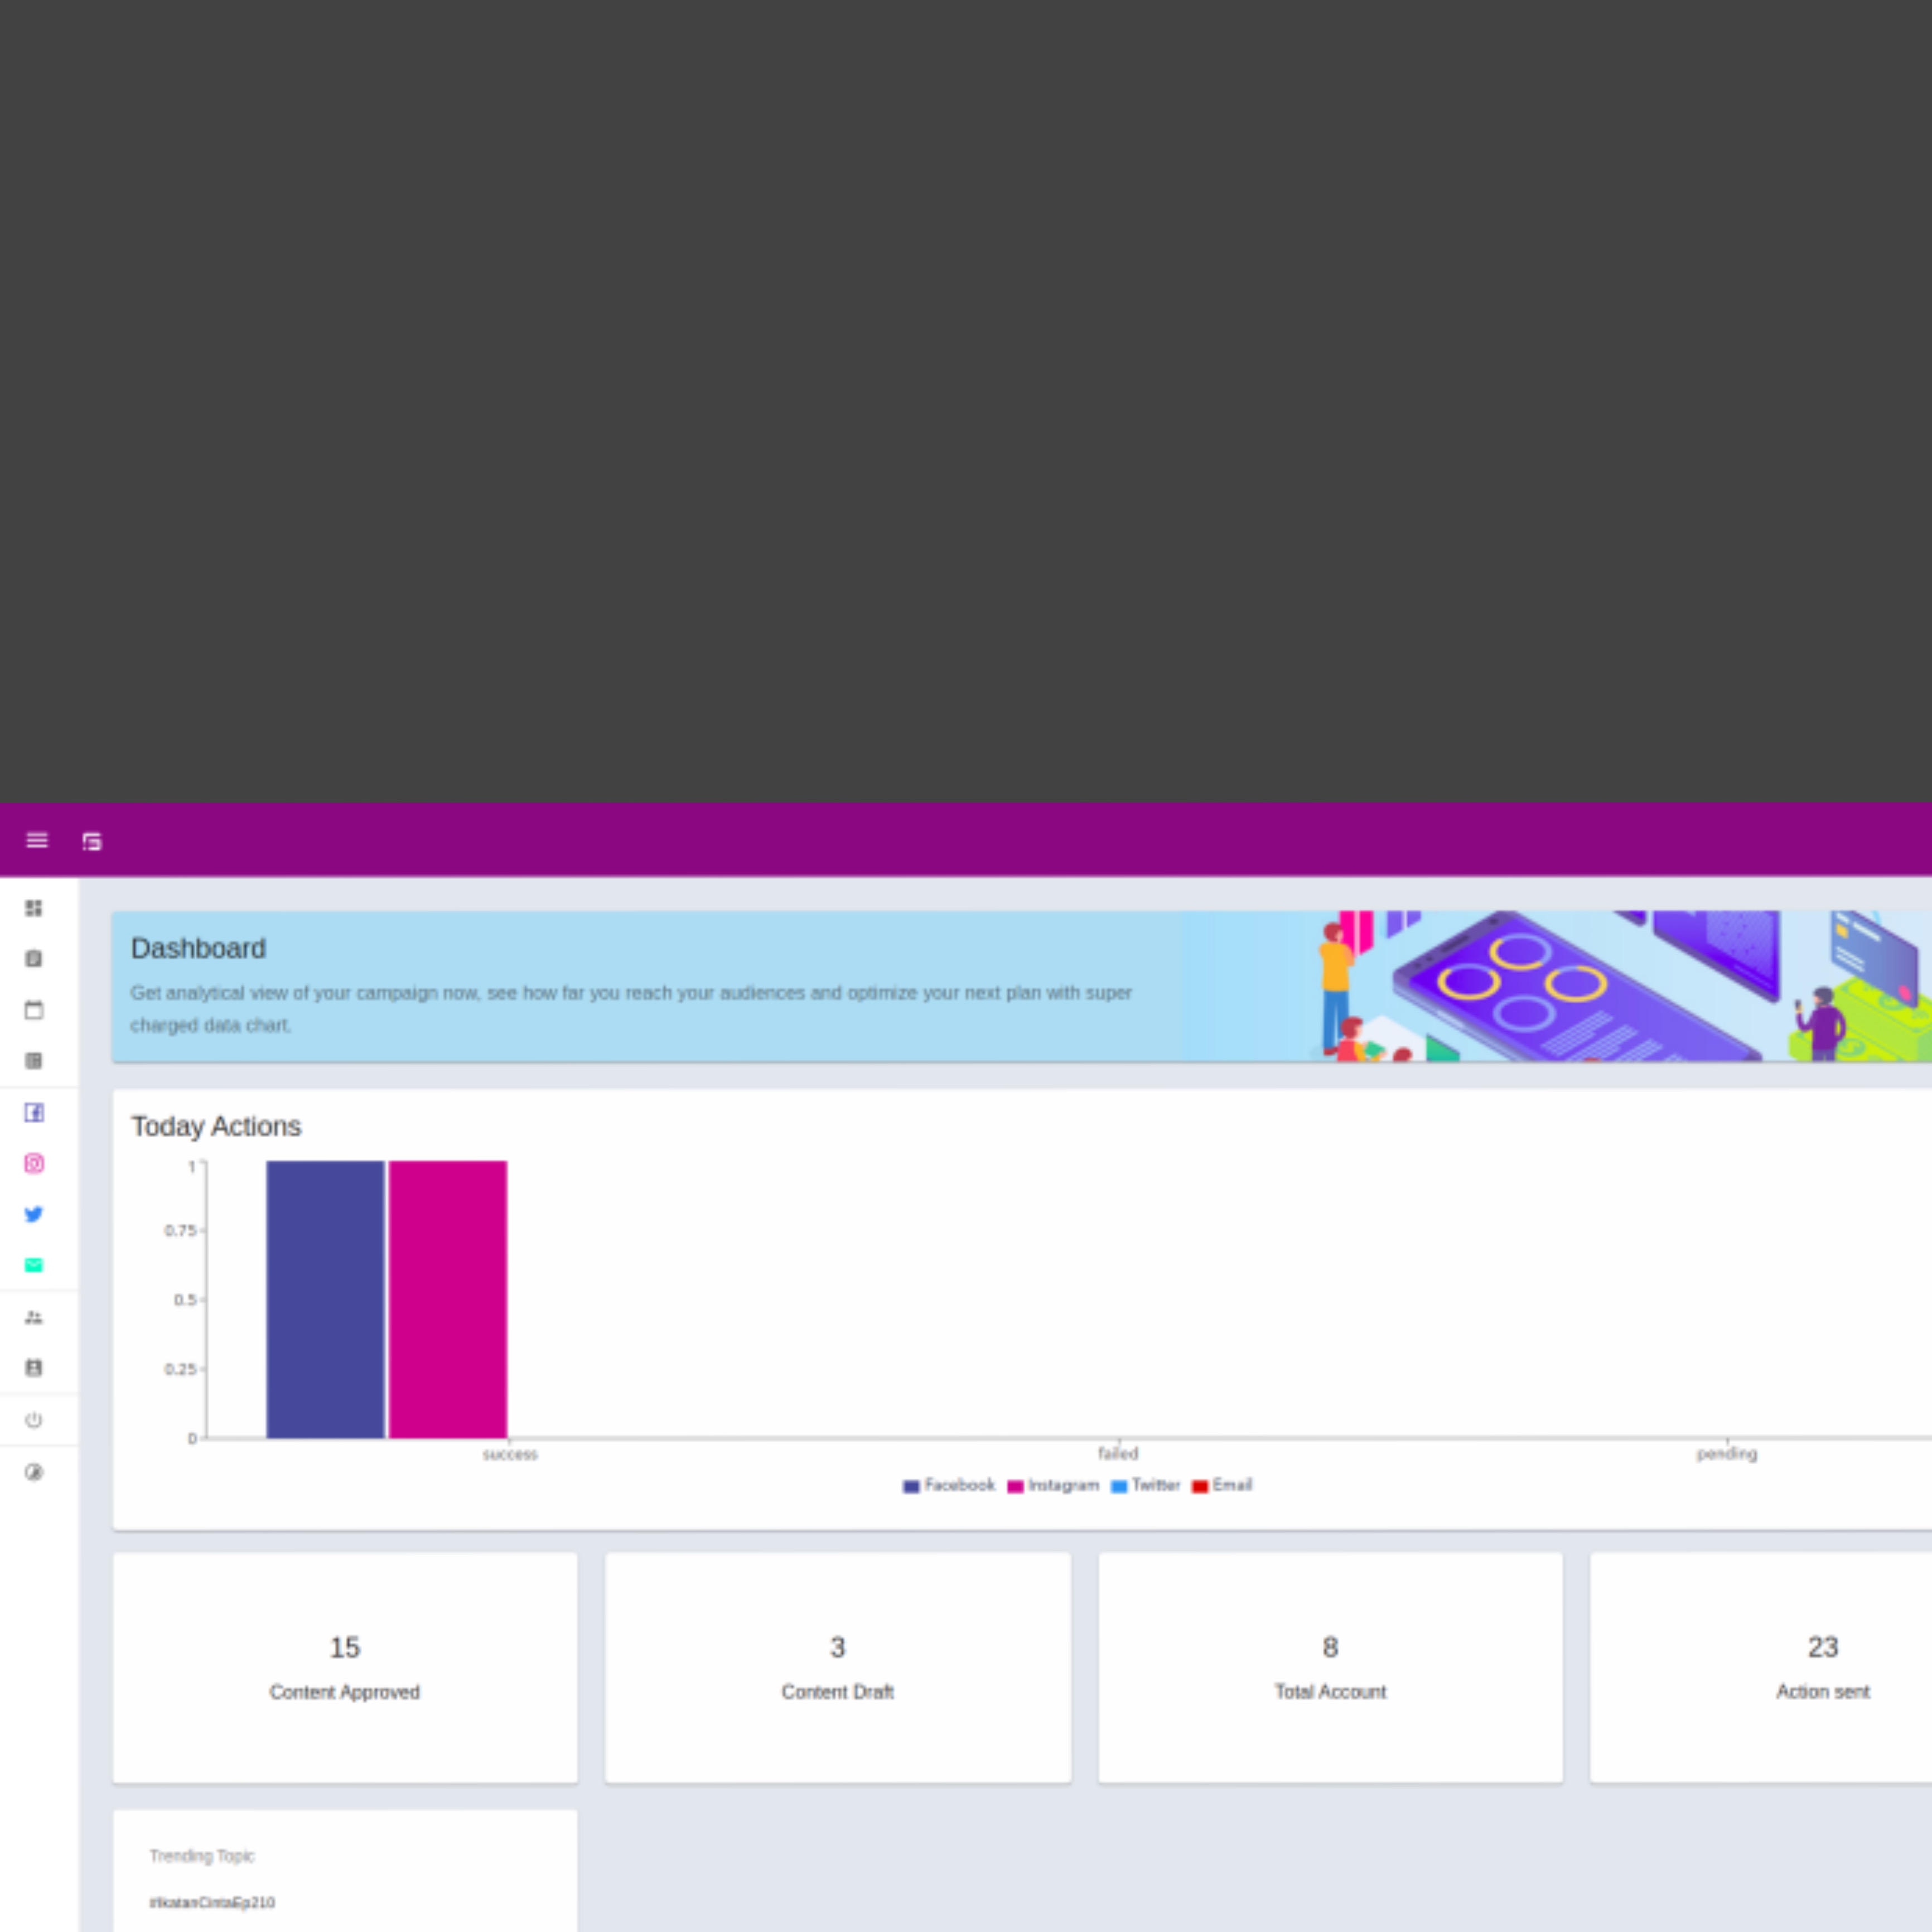Click the red Email legend swatch
Image resolution: width=1932 pixels, height=1932 pixels.
[x=1200, y=1486]
